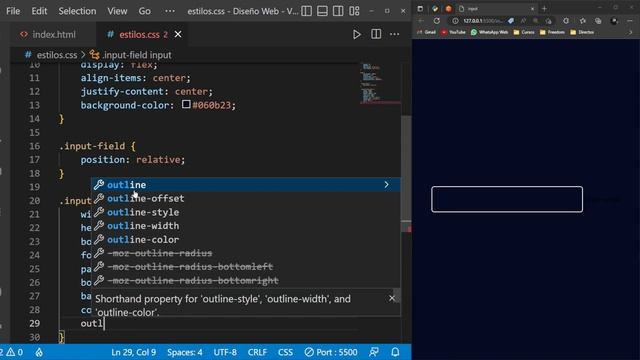This screenshot has width=640, height=360.
Task: Choose 'outline-width' from suggestions
Action: 245,226
